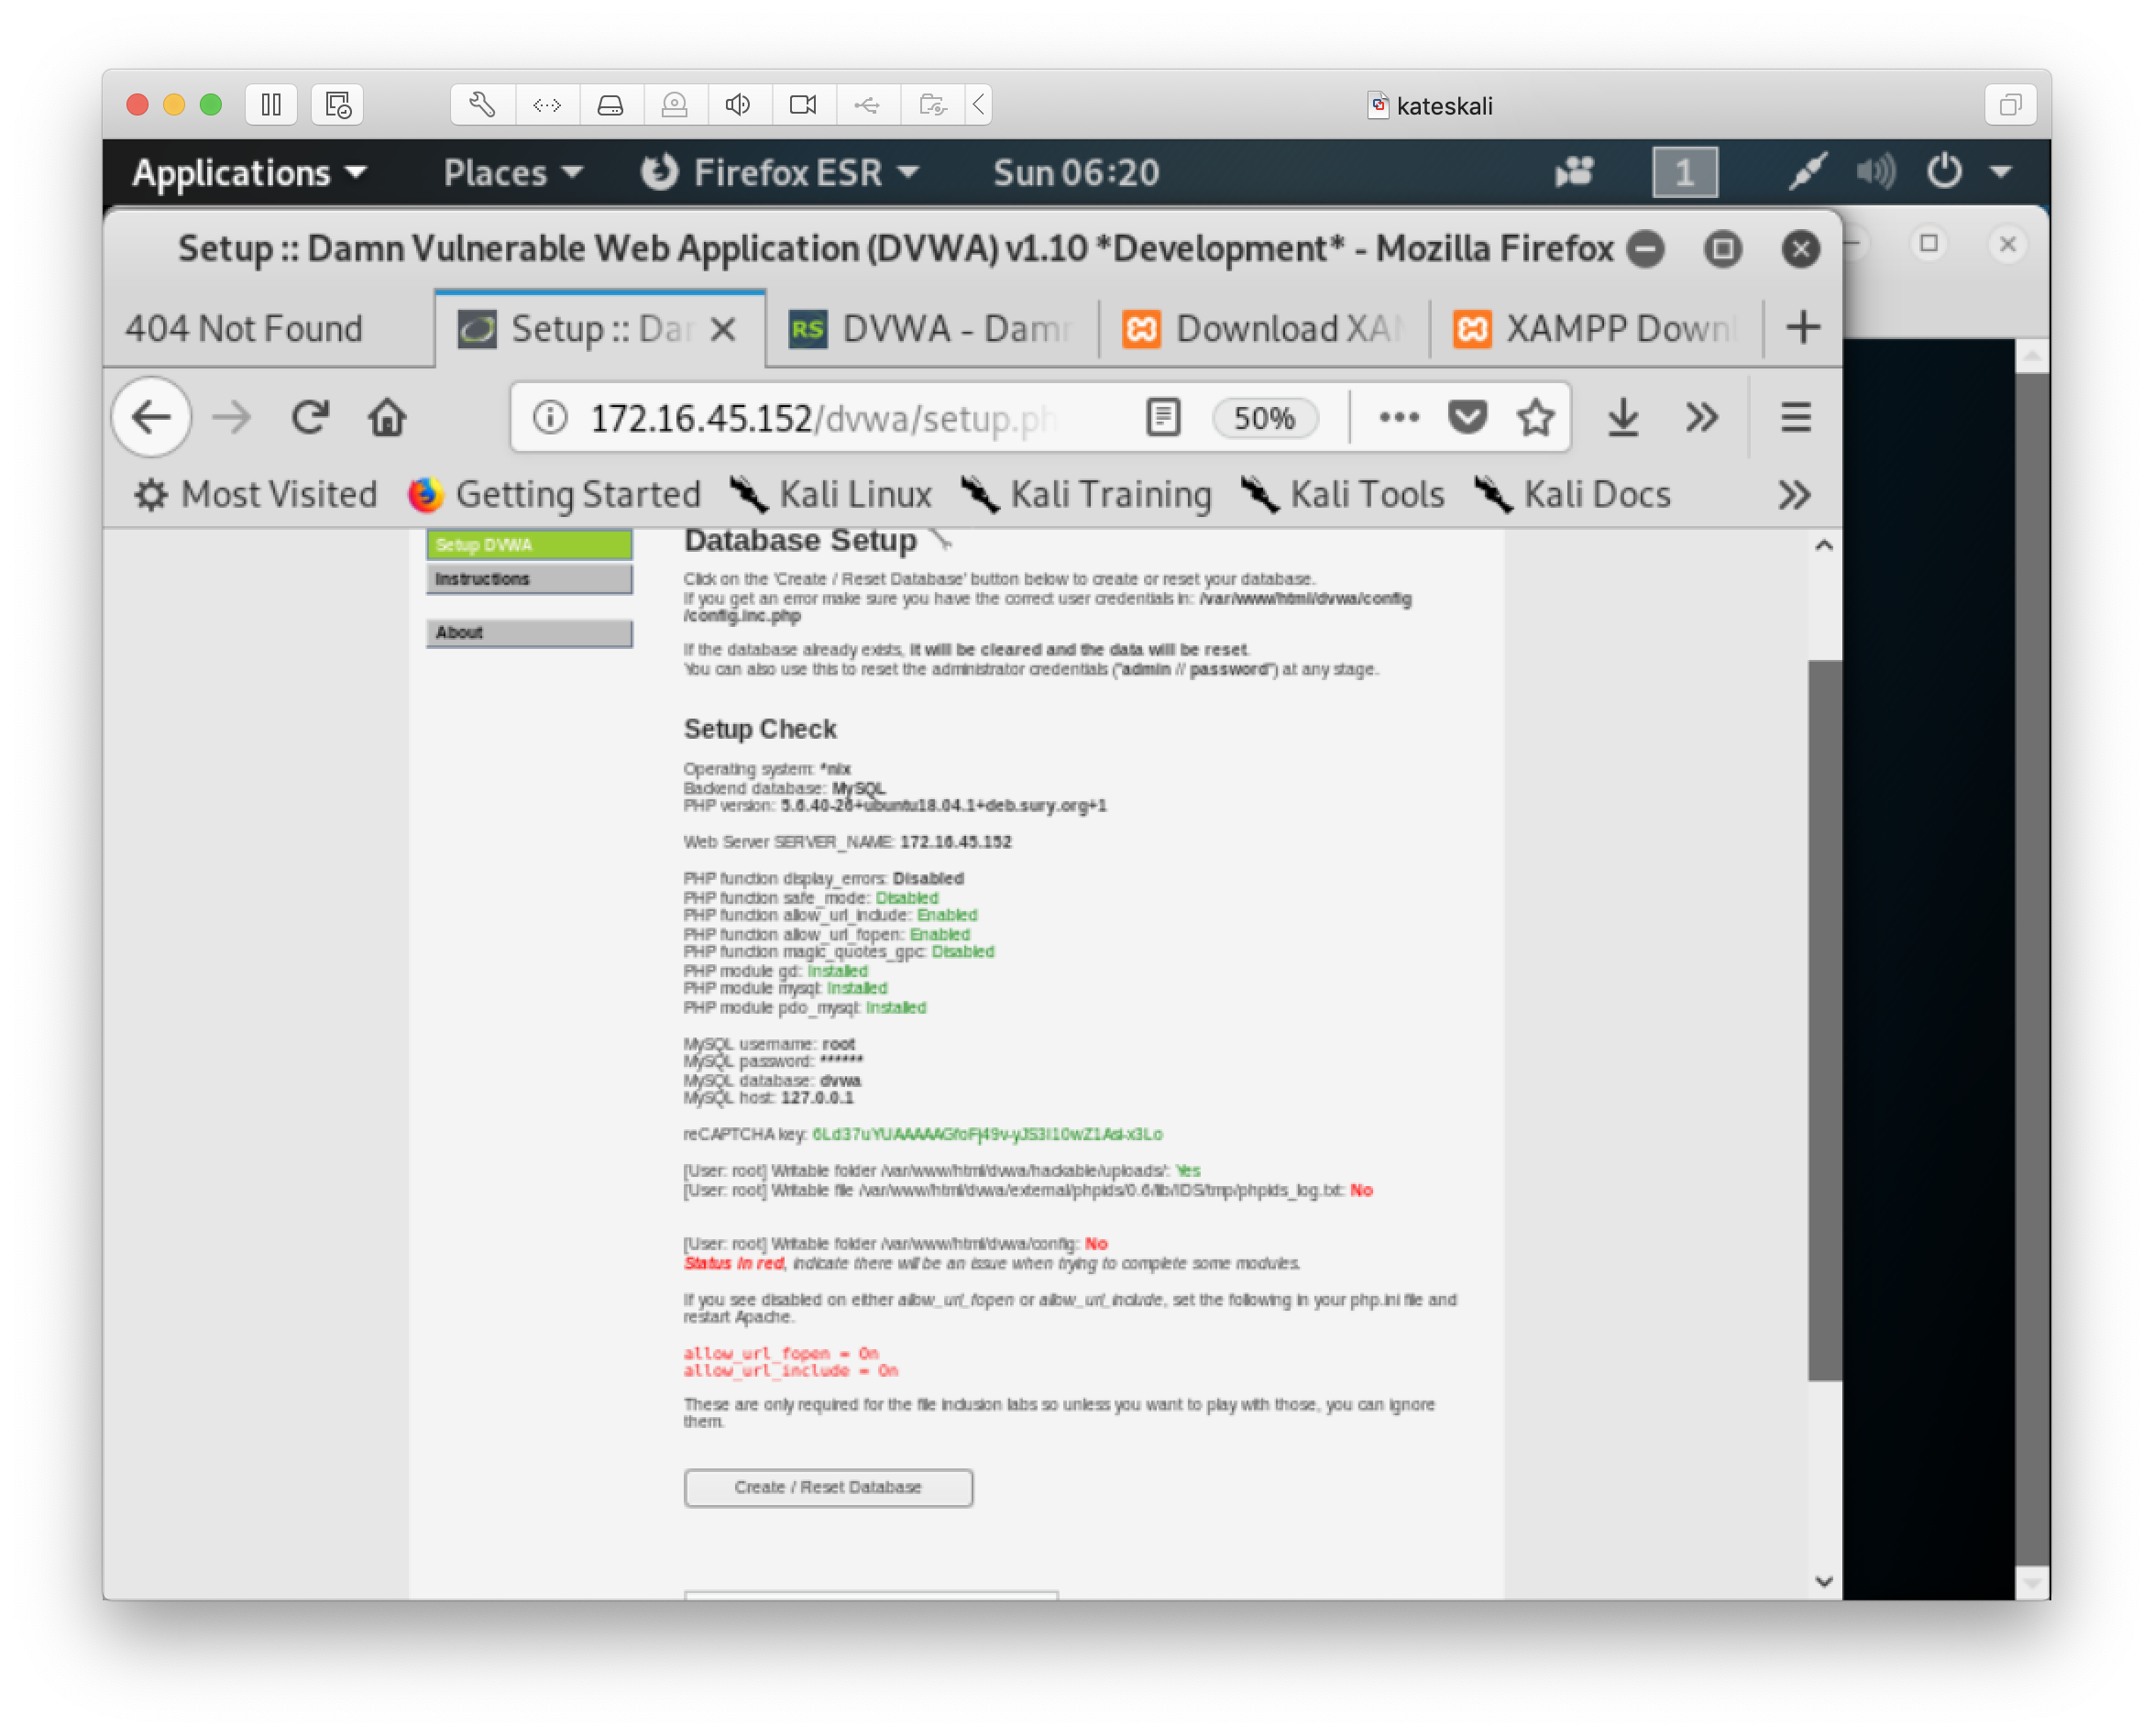Screen dimensions: 2154x1736
Task: Open the Firefox hamburger menu
Action: 1795,417
